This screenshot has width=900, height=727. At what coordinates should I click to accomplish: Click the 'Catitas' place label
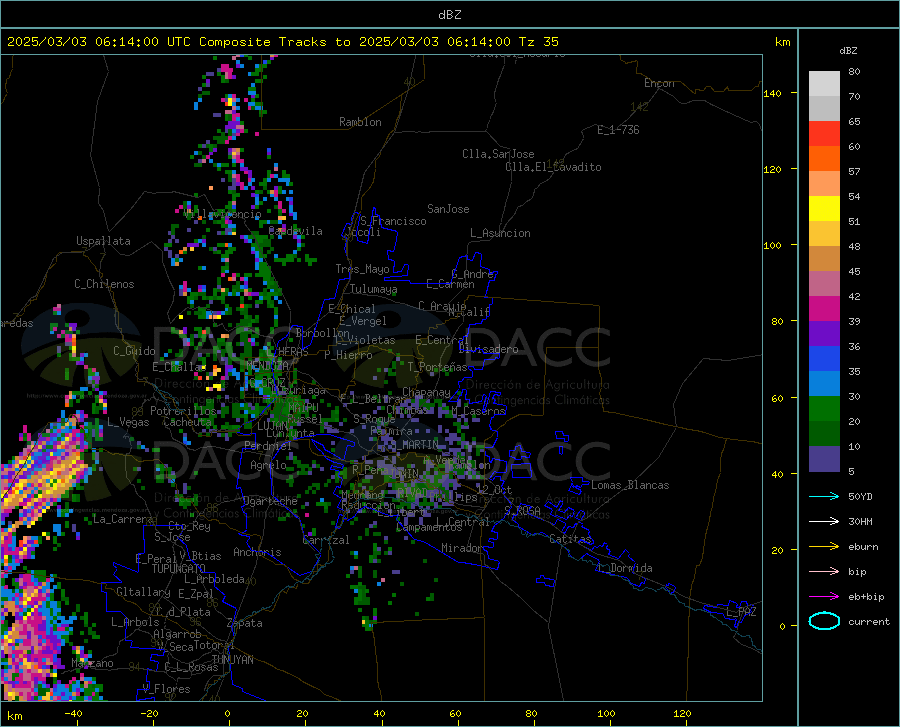pyautogui.click(x=571, y=539)
